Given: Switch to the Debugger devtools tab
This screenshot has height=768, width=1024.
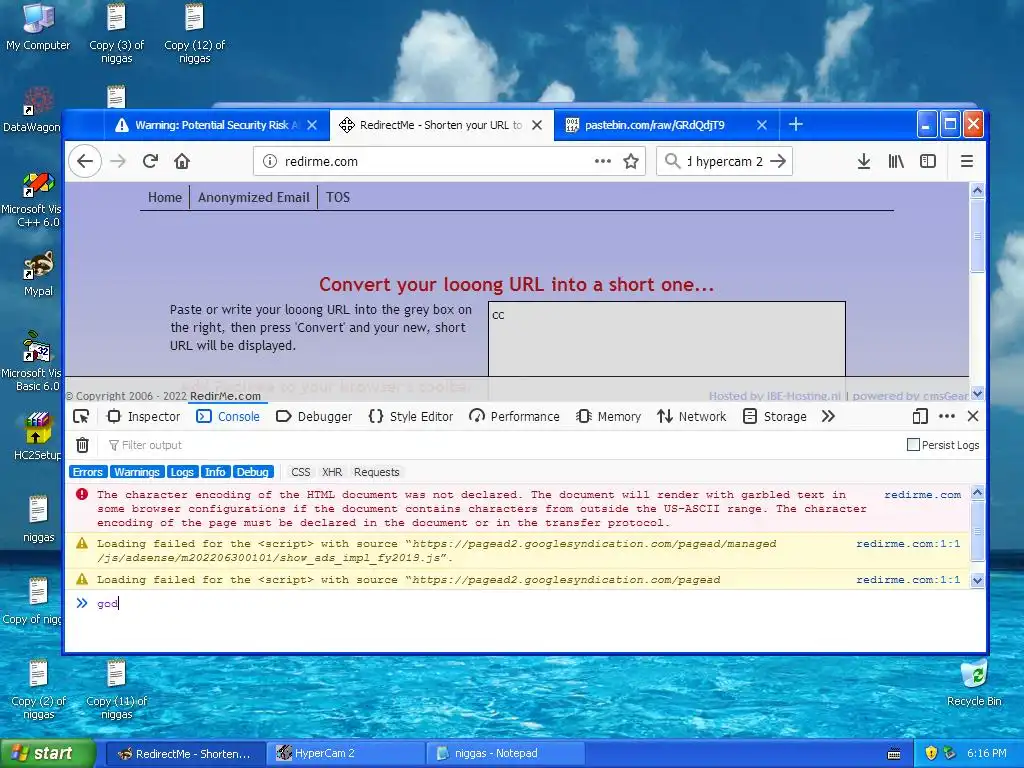Looking at the screenshot, I should [314, 417].
